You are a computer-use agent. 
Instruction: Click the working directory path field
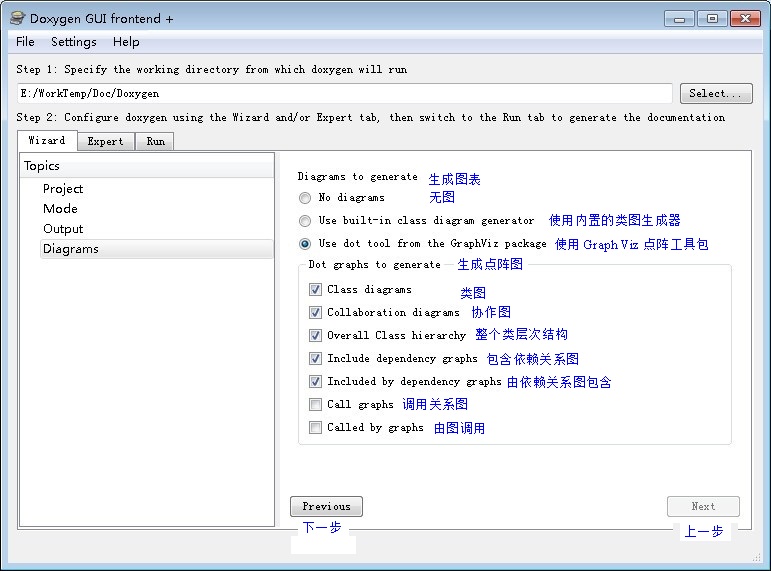click(x=345, y=93)
